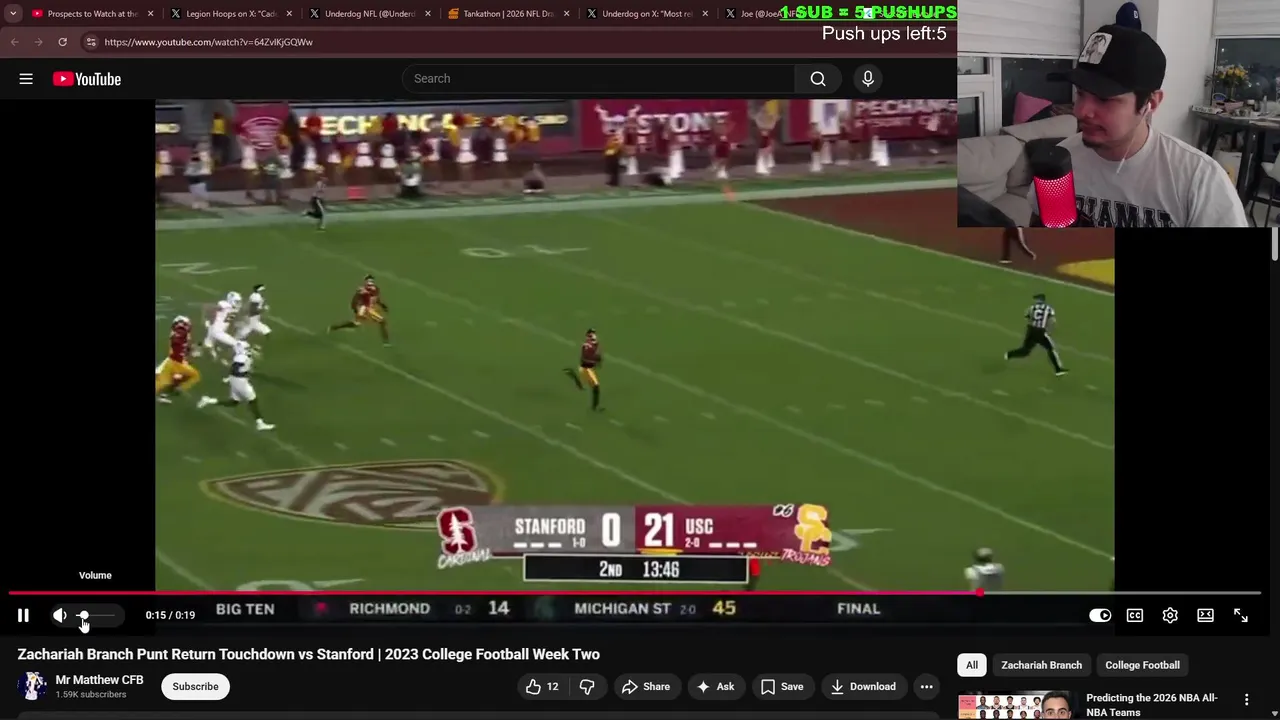Screen dimensions: 1280x720
Task: Open the Mr Matthew CFB channel name link
Action: [x=99, y=680]
